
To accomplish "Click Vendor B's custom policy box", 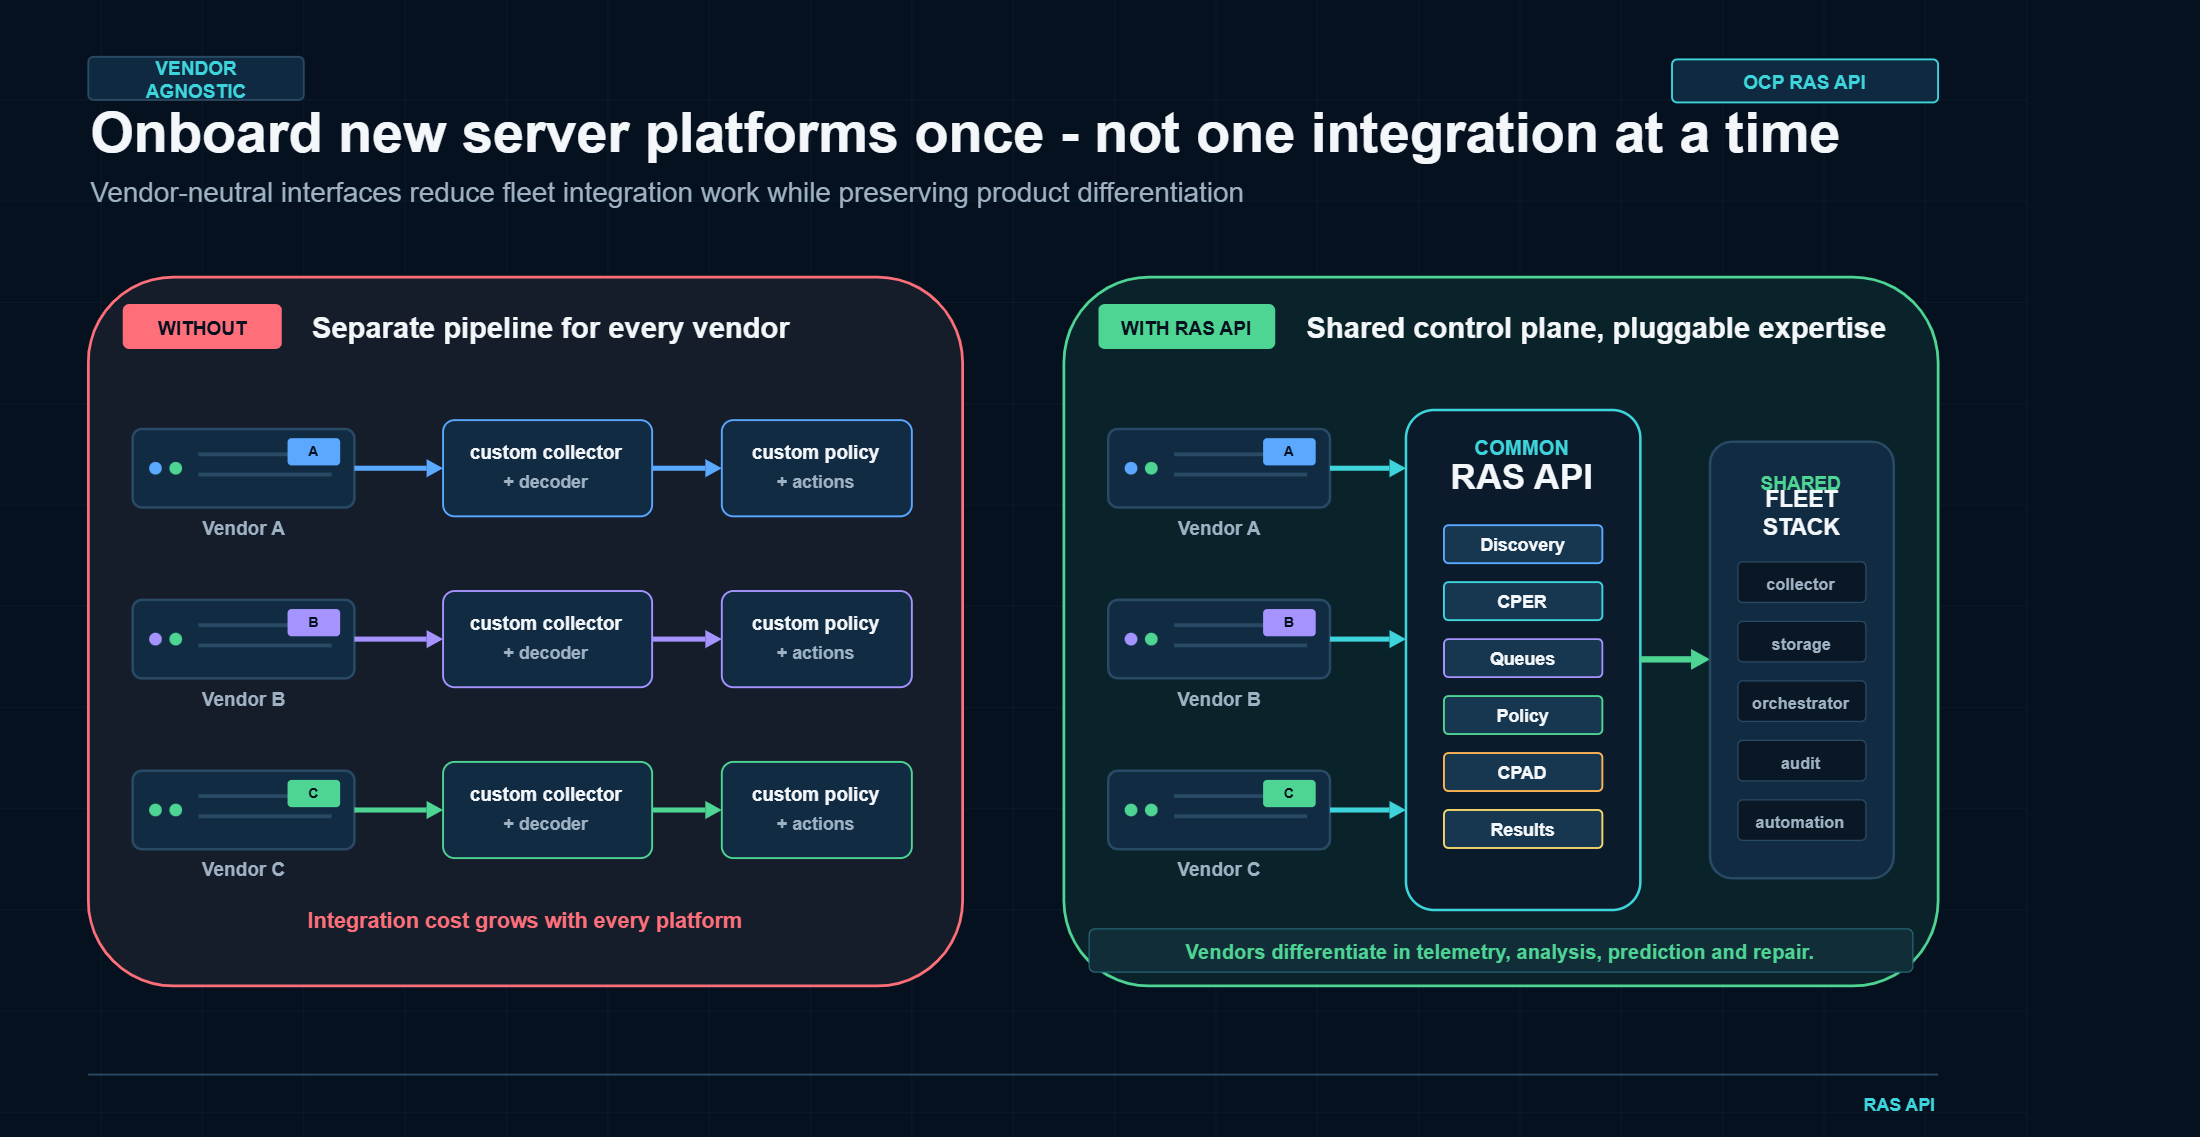I will (816, 639).
